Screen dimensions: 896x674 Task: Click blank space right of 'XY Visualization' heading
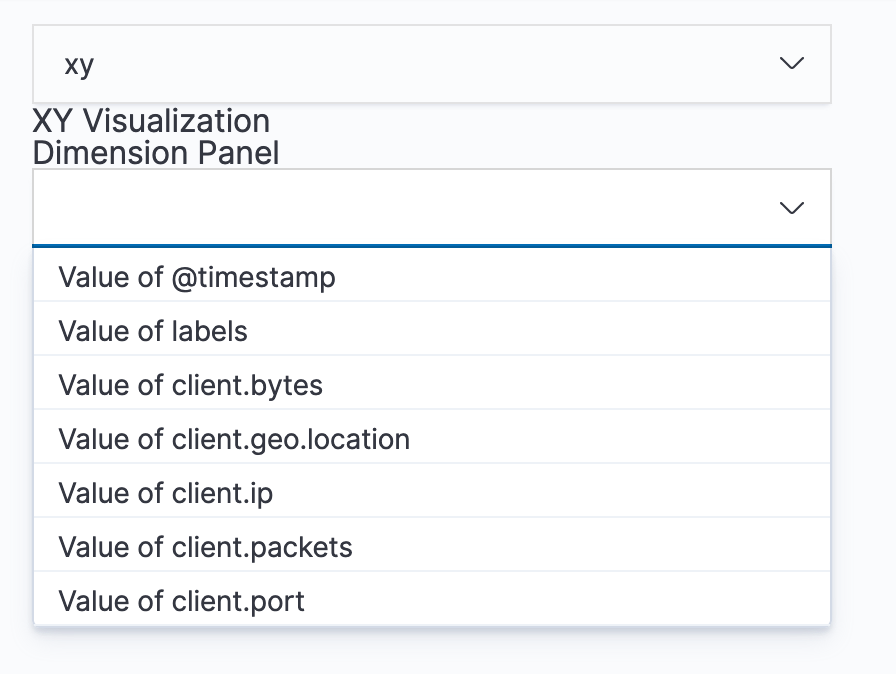[550, 122]
